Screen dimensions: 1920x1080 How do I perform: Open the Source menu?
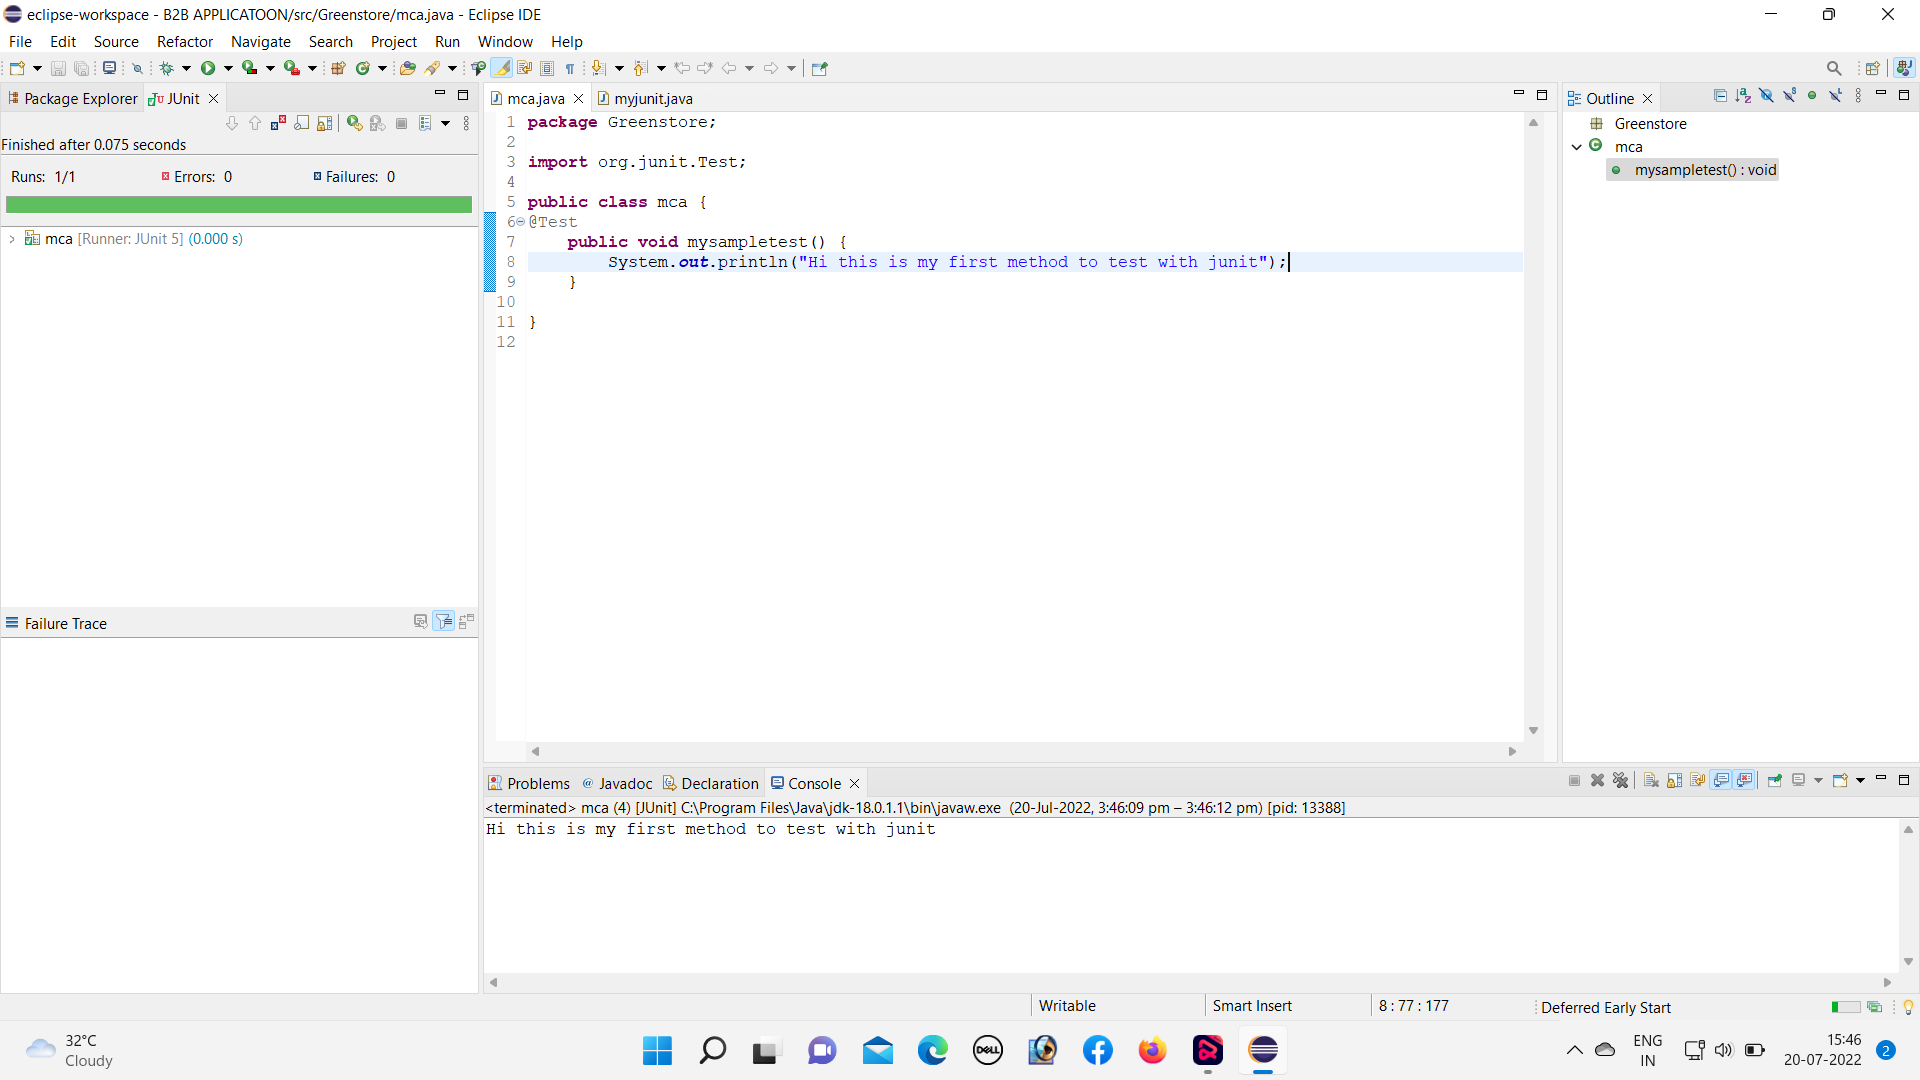click(x=116, y=42)
